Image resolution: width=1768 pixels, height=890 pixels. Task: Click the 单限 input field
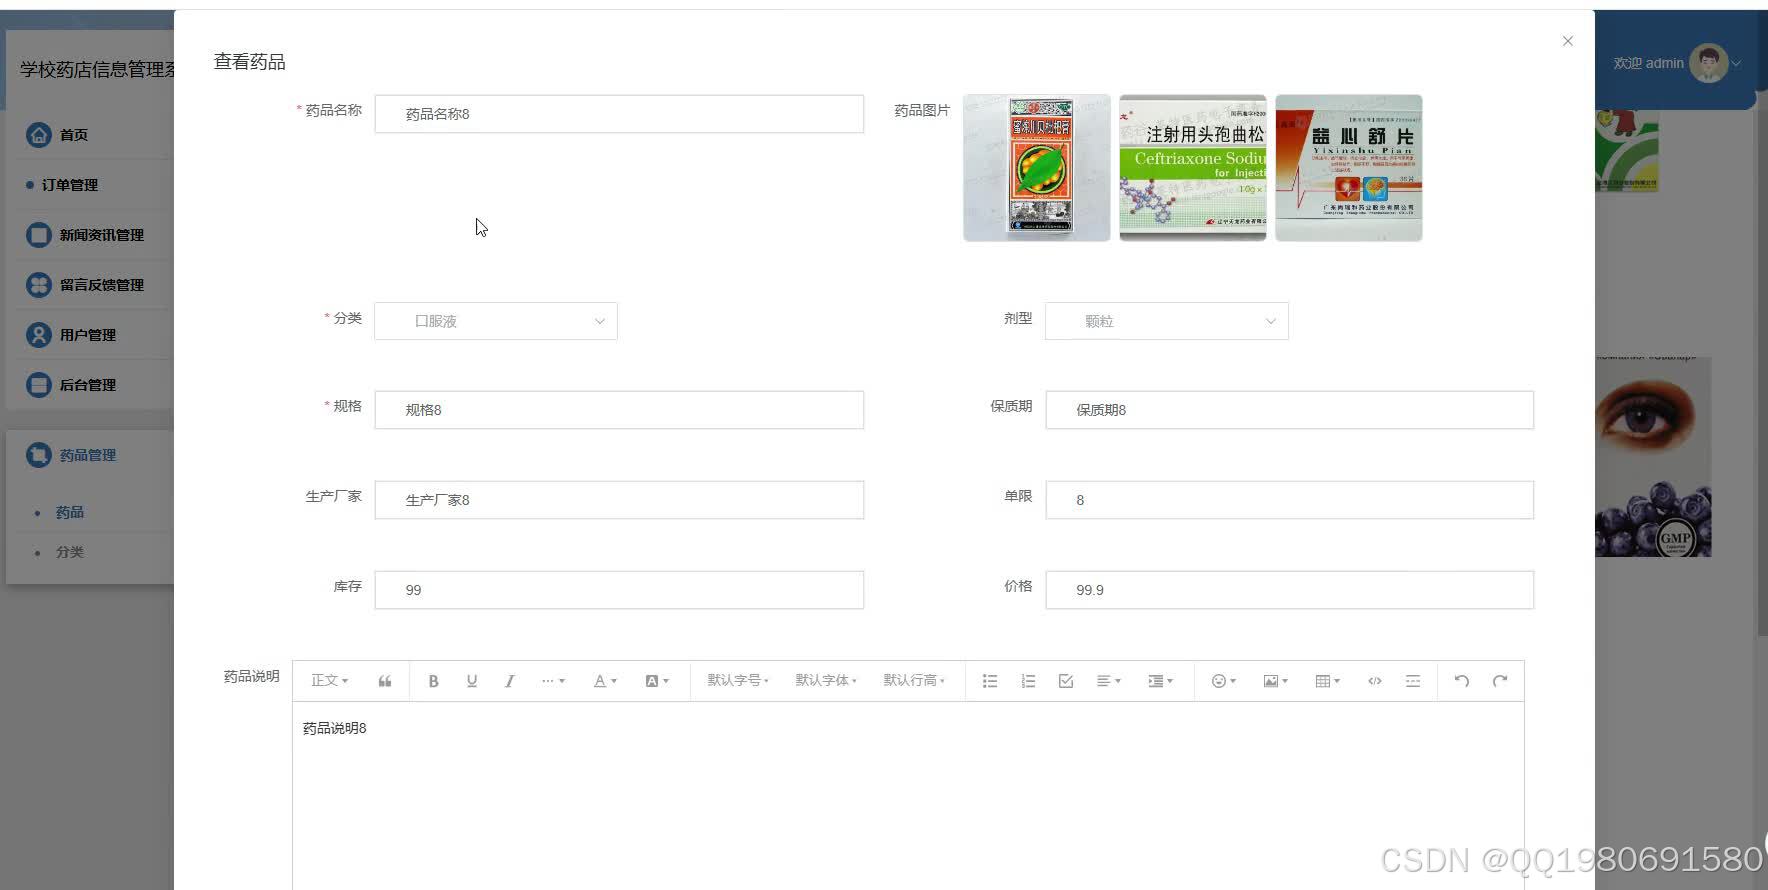point(1290,500)
